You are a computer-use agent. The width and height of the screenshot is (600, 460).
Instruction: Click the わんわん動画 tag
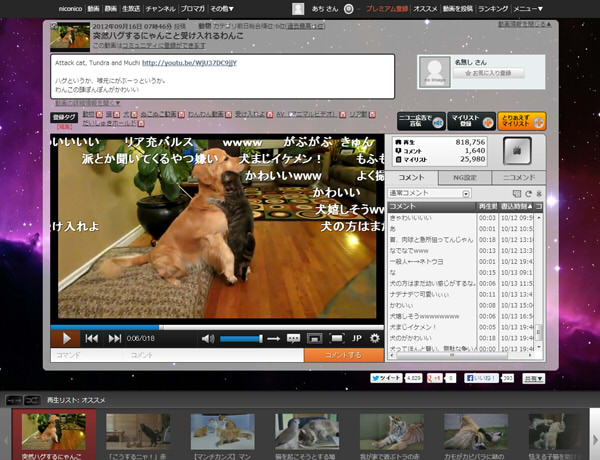[x=206, y=114]
